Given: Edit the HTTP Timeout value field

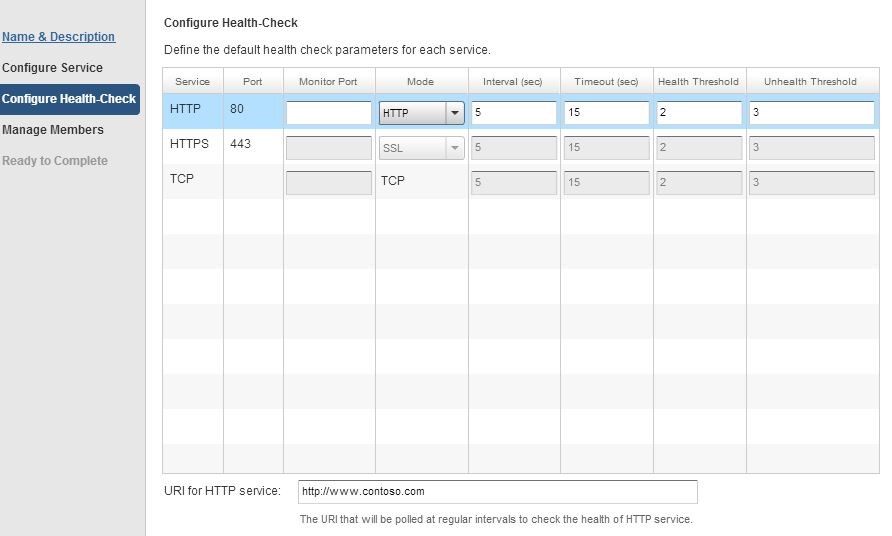Looking at the screenshot, I should (x=606, y=113).
